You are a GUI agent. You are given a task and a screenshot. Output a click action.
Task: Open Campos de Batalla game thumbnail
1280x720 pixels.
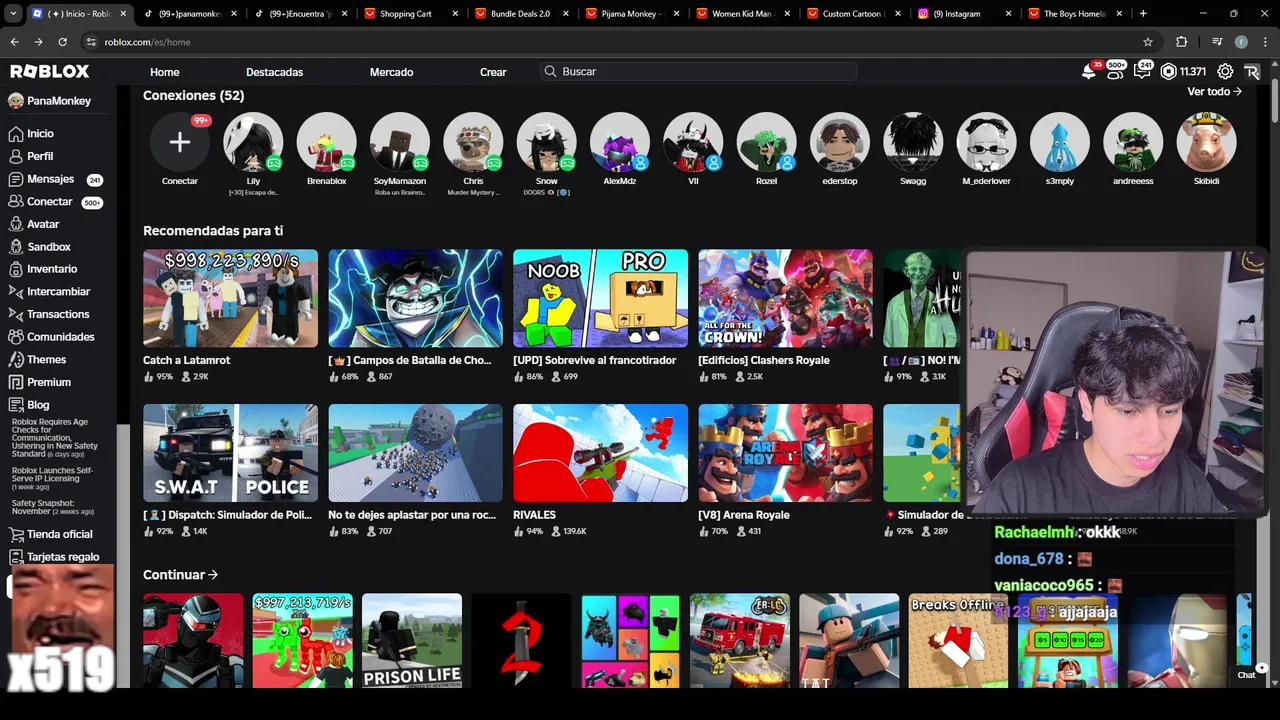[415, 298]
